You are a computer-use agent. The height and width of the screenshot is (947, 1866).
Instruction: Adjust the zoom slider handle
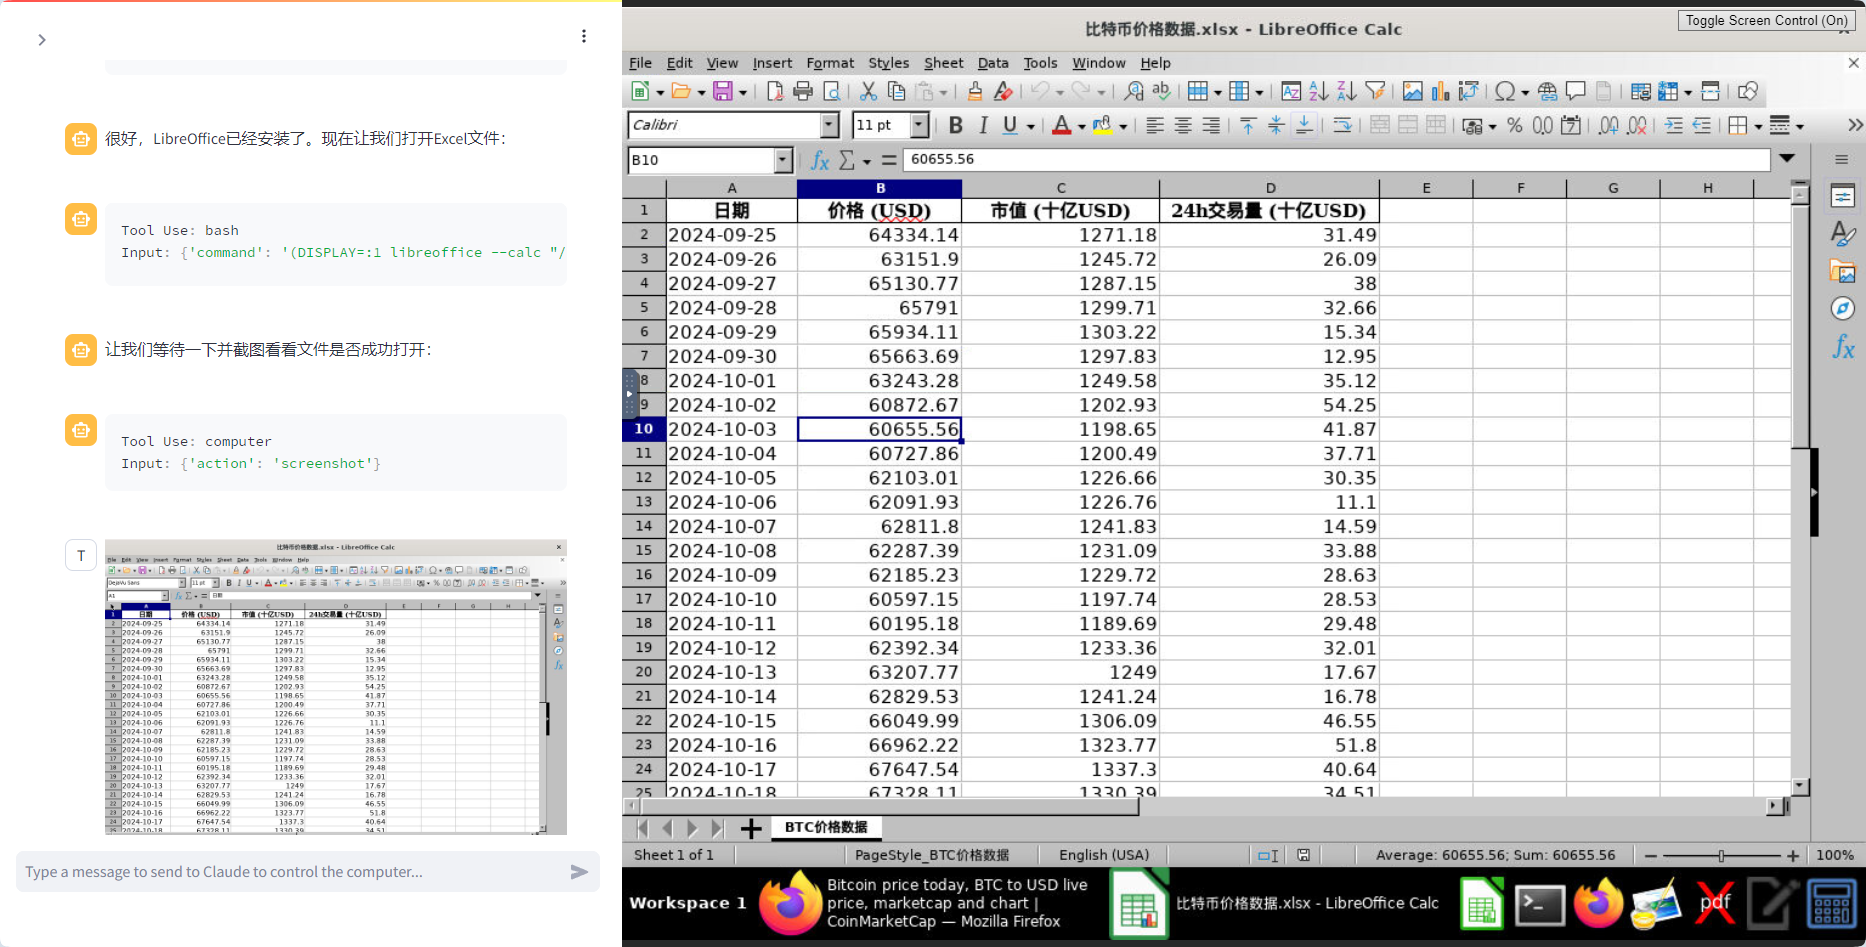point(1721,856)
